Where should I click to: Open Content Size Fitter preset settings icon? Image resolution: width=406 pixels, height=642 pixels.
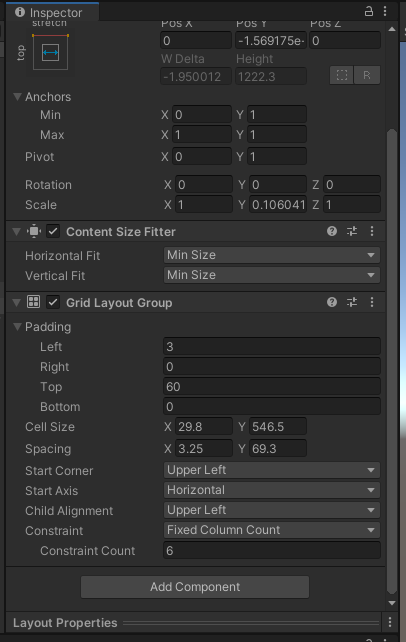[352, 231]
